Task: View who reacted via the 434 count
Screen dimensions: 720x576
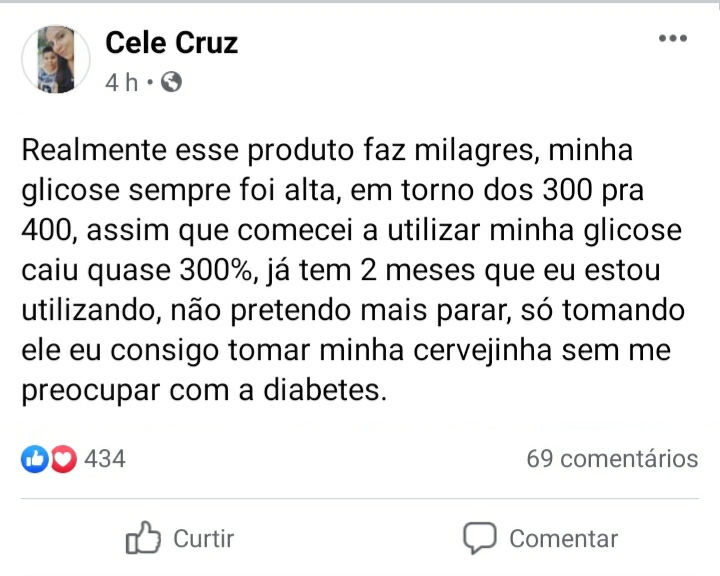Action: click(105, 459)
